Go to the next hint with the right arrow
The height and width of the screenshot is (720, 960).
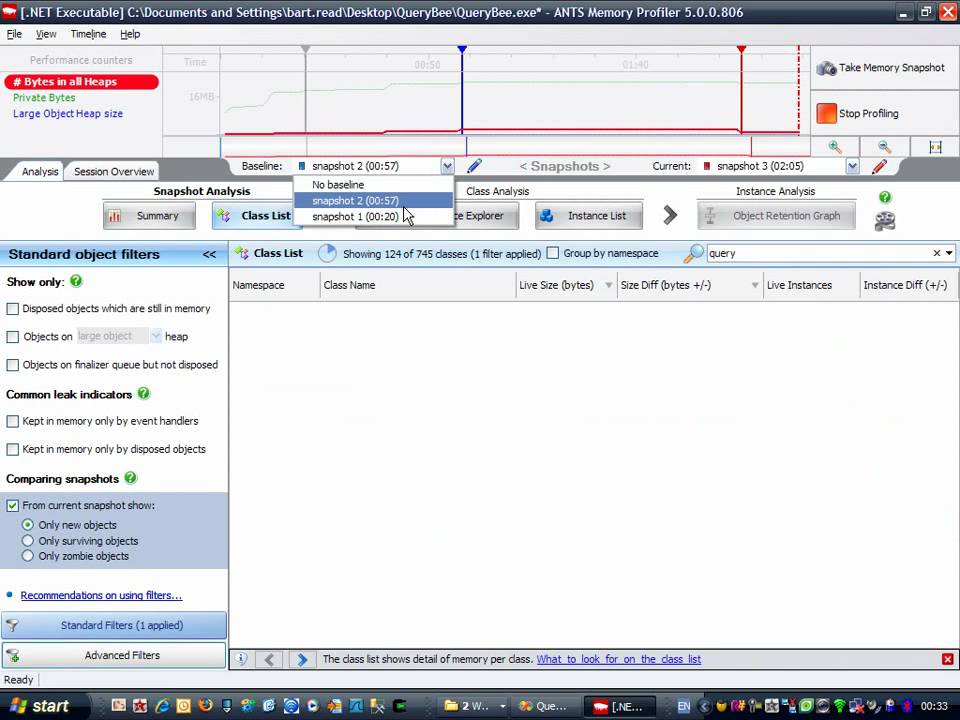(x=302, y=659)
